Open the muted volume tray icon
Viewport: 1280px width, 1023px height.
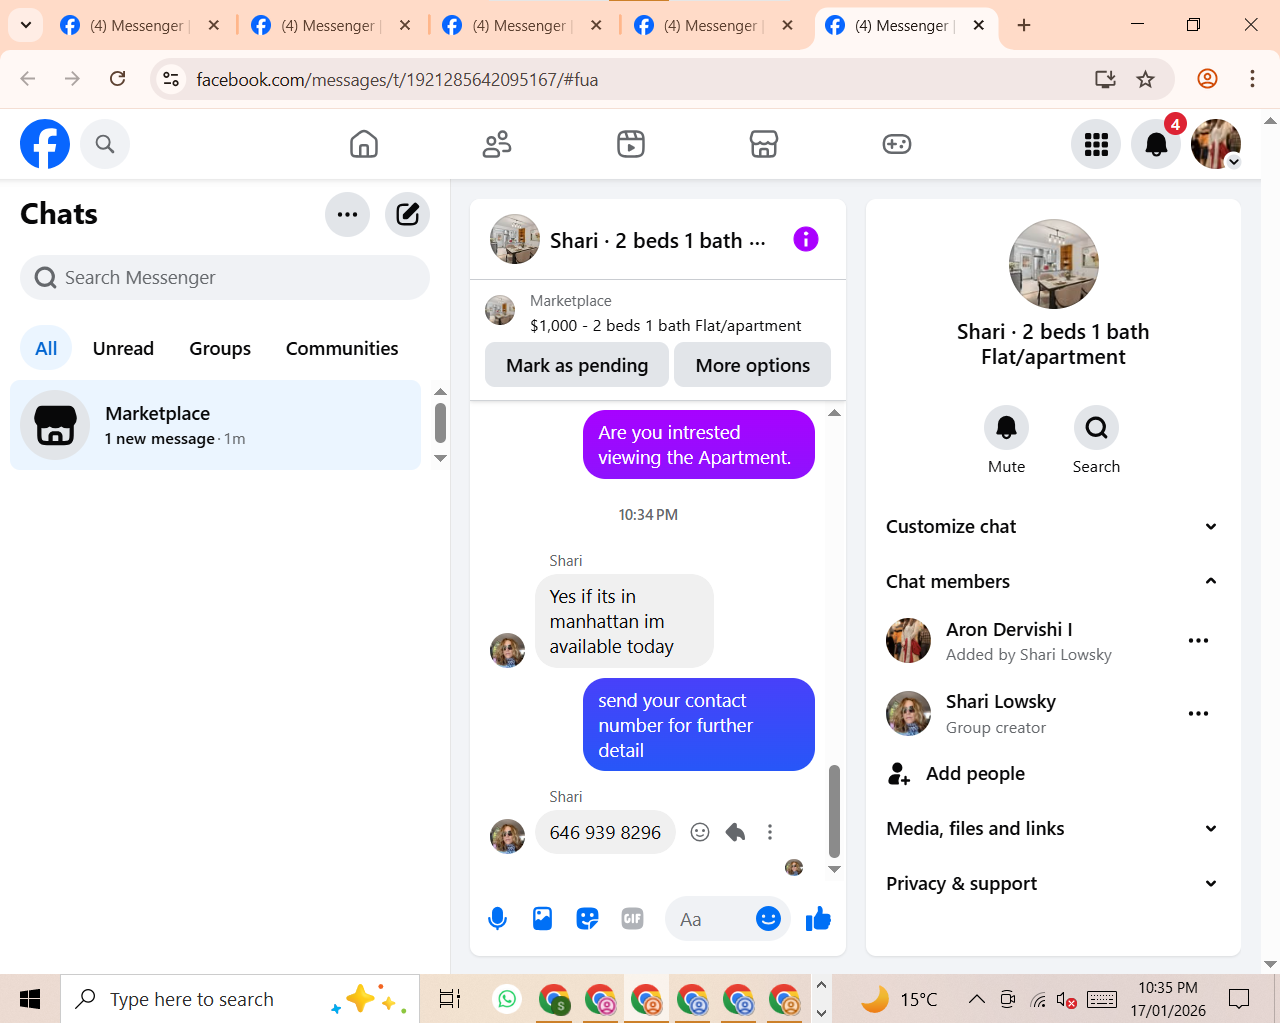[x=1067, y=1000]
